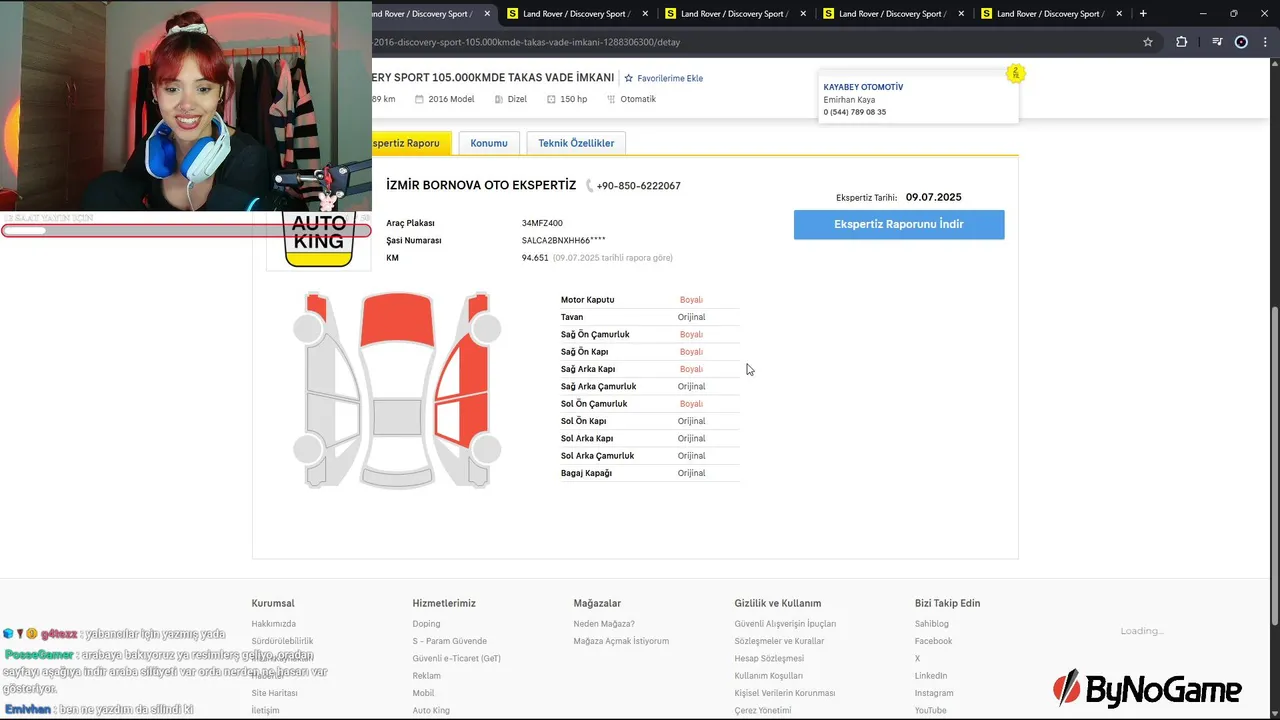This screenshot has height=720, width=1280.
Task: Click the Sol Ön Çamurluk row label
Action: coord(594,404)
